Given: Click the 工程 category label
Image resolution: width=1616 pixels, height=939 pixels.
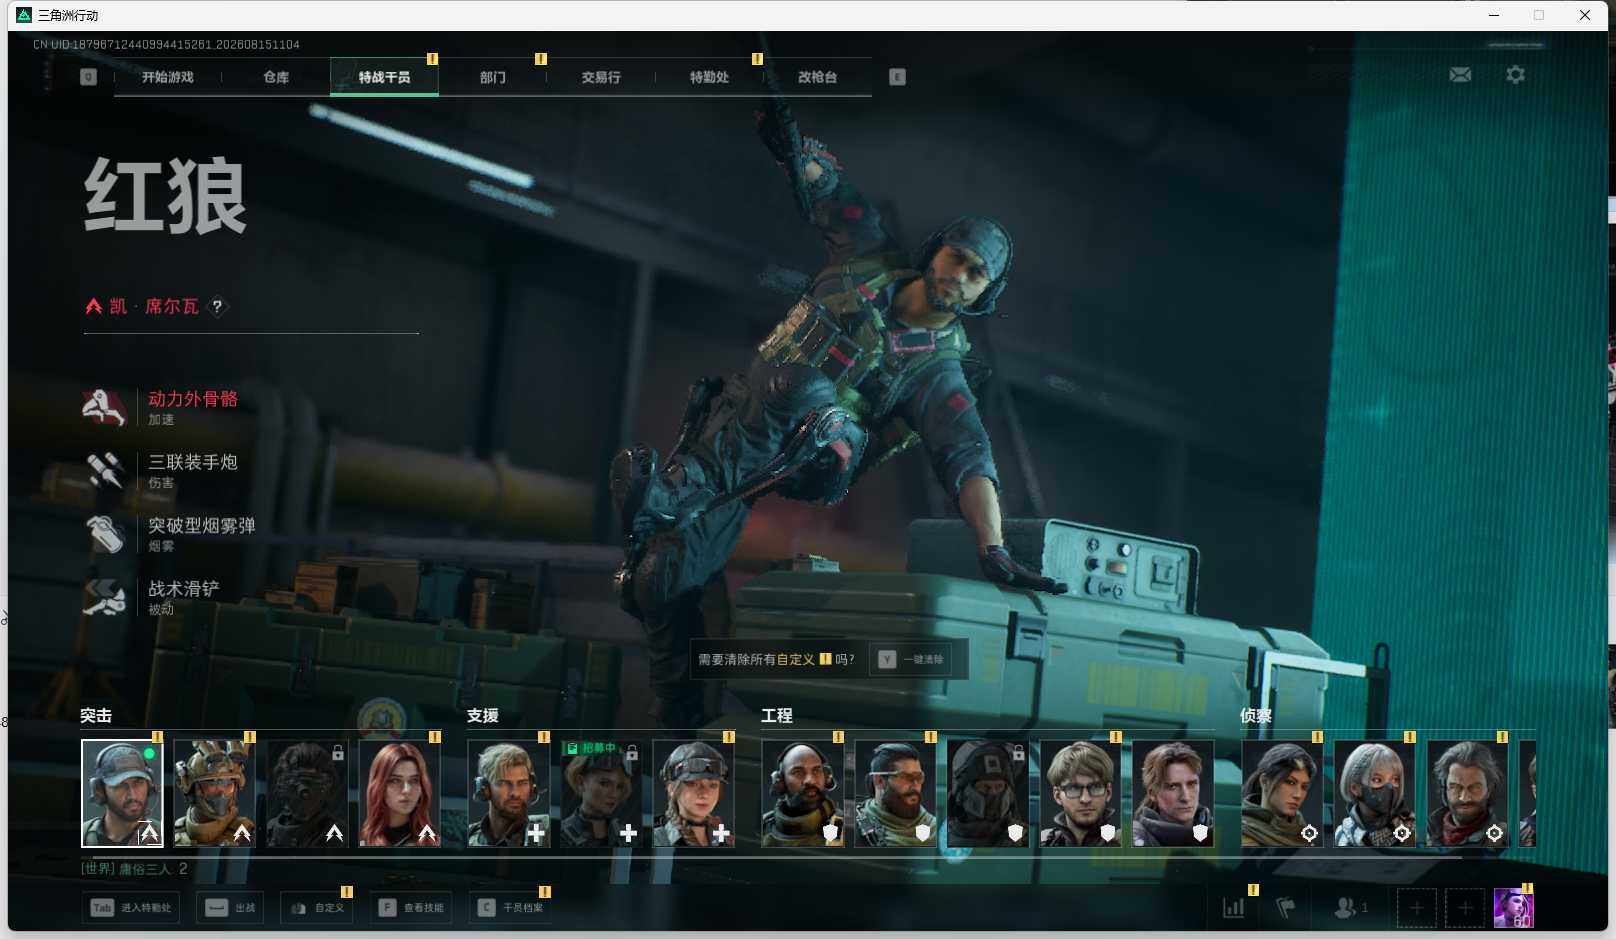Looking at the screenshot, I should [x=777, y=715].
